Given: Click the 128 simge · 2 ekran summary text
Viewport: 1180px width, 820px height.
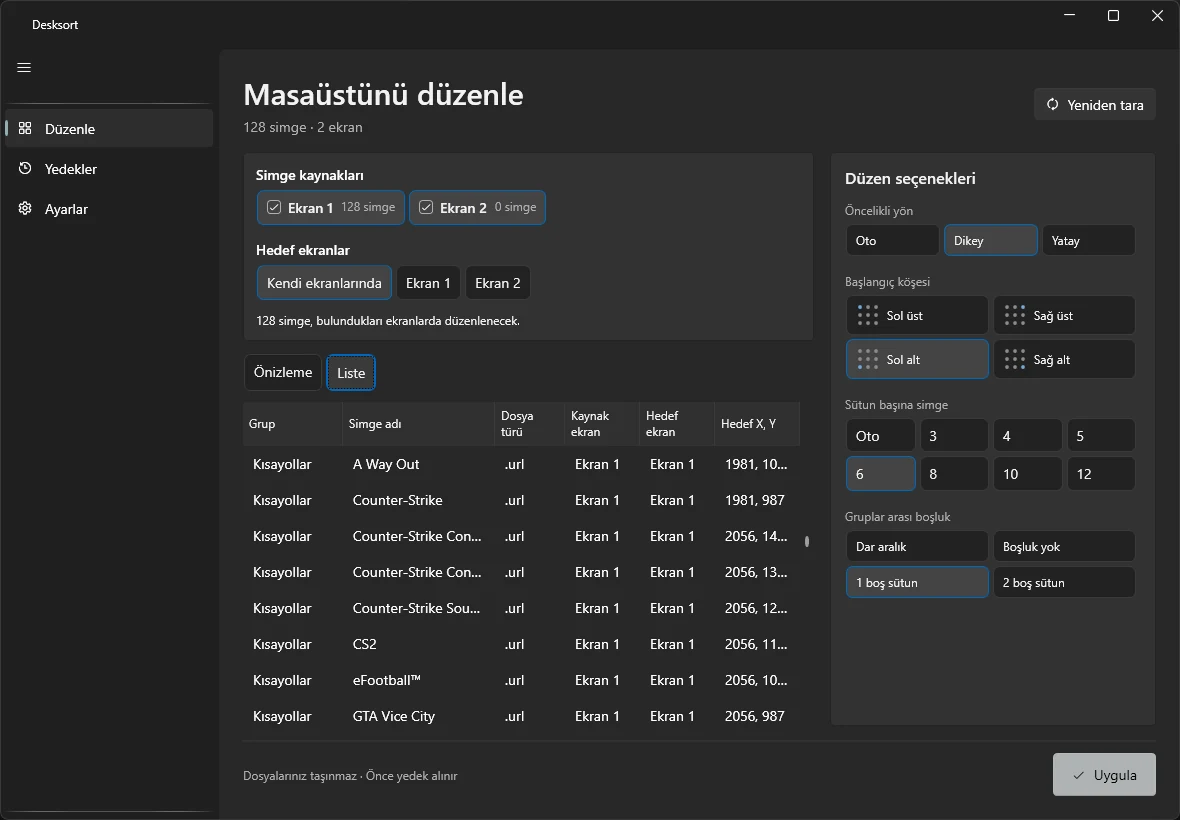Looking at the screenshot, I should (x=303, y=127).
